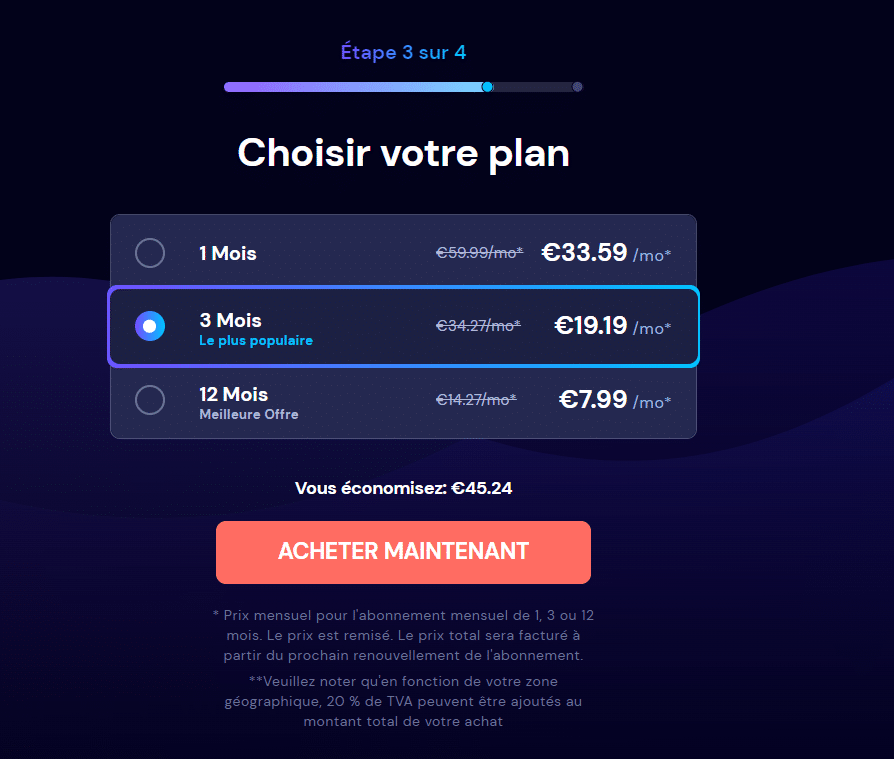
Task: Select the 3 Mois plan radio button
Action: [x=150, y=326]
